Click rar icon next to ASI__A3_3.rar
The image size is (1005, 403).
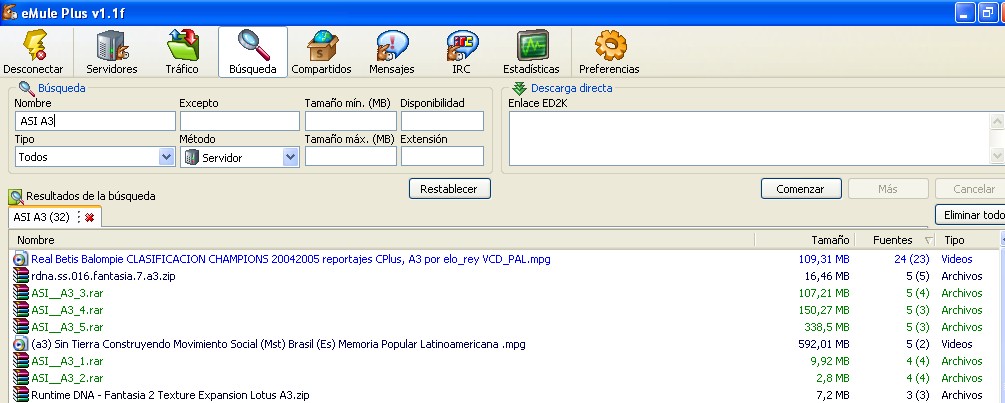click(21, 293)
